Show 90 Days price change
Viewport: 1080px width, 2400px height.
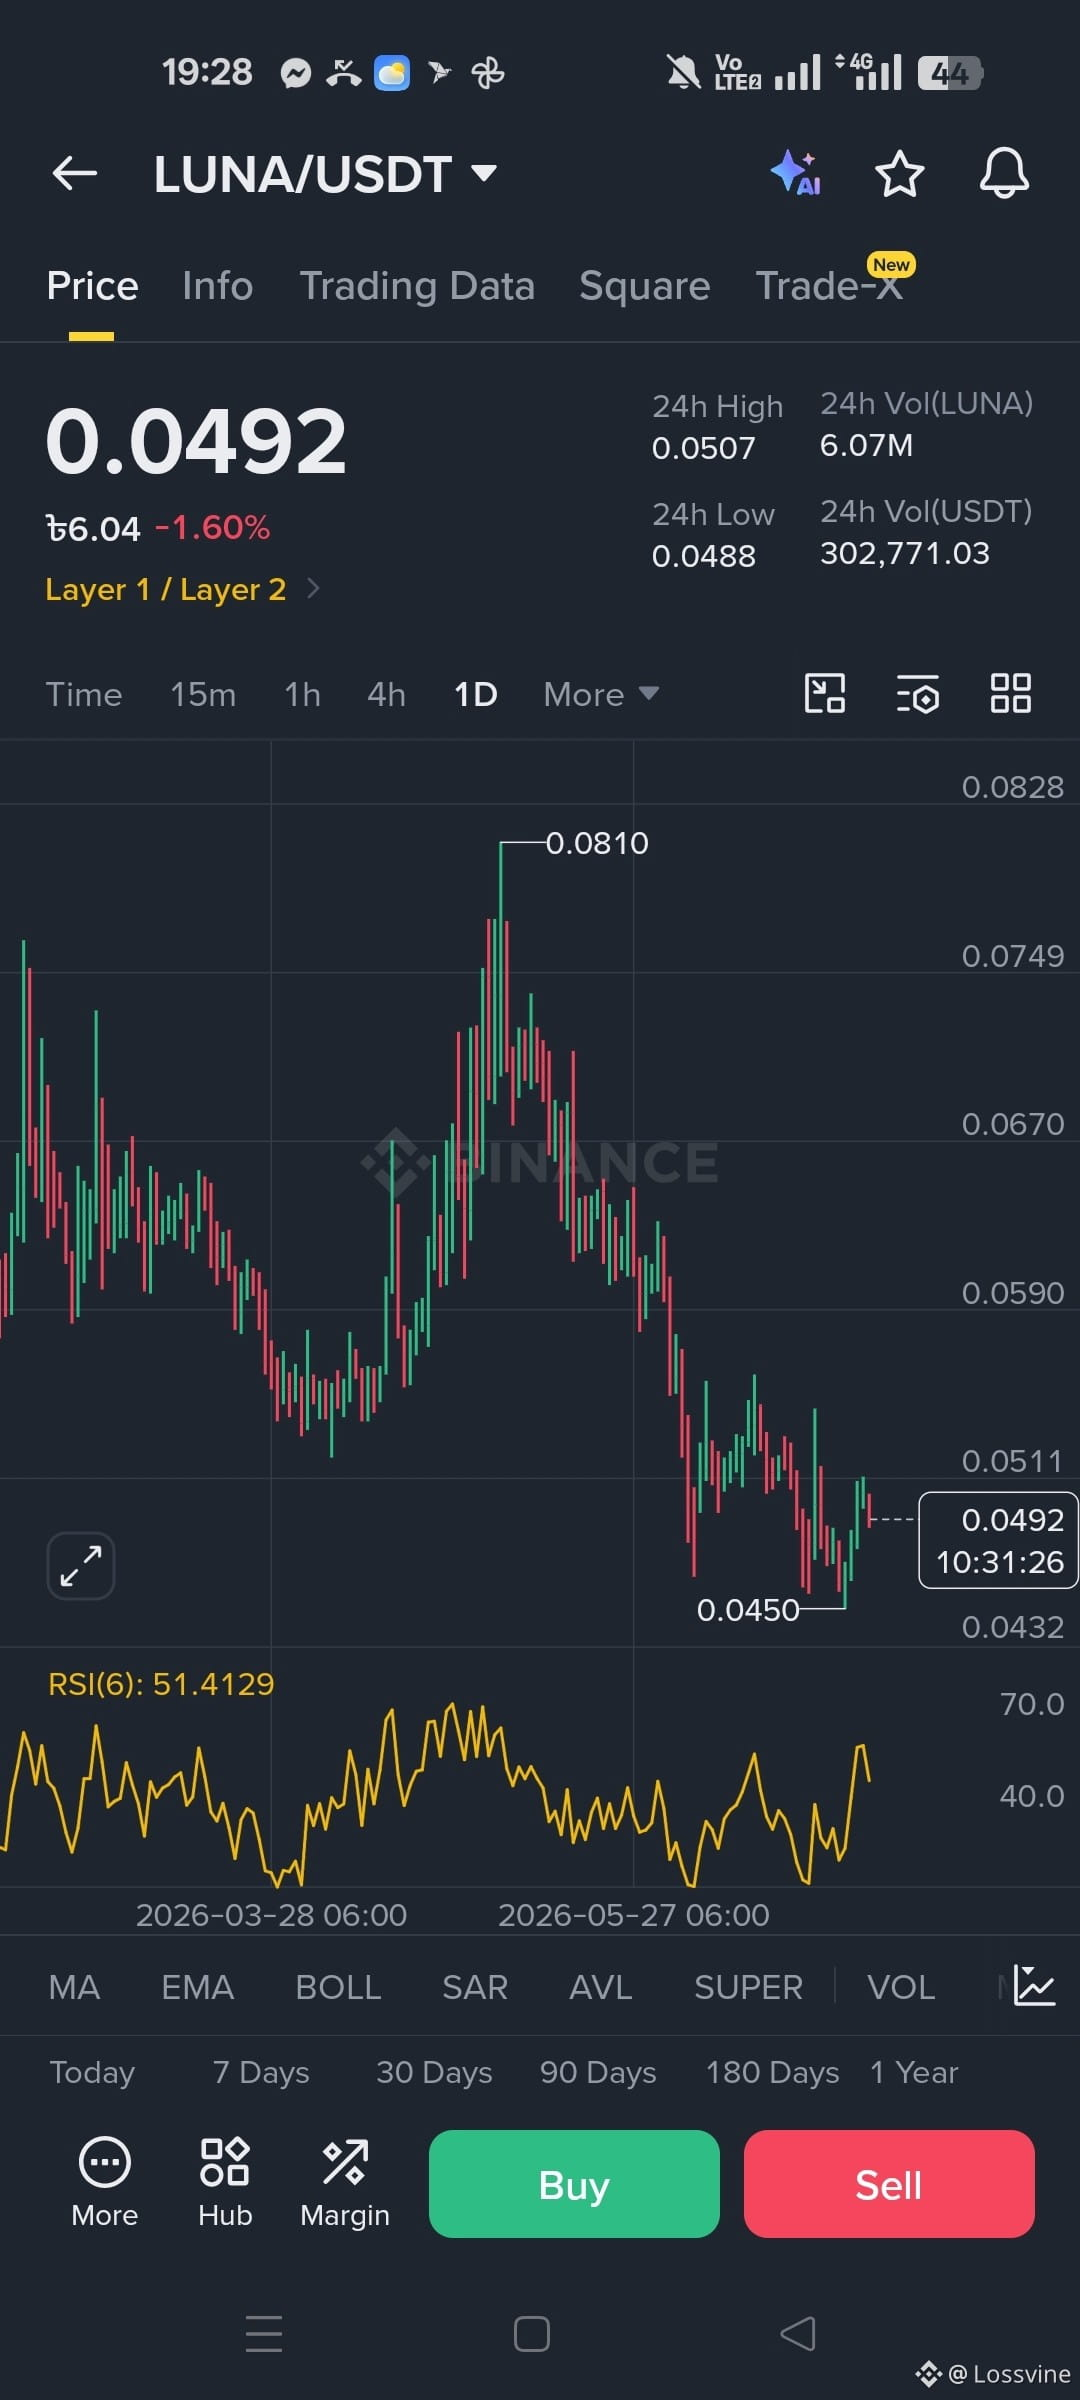tap(598, 2072)
